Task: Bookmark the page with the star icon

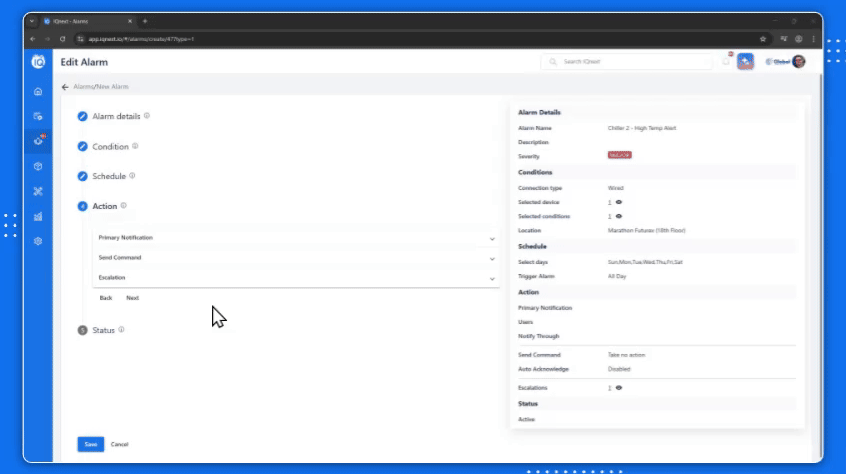Action: (763, 39)
